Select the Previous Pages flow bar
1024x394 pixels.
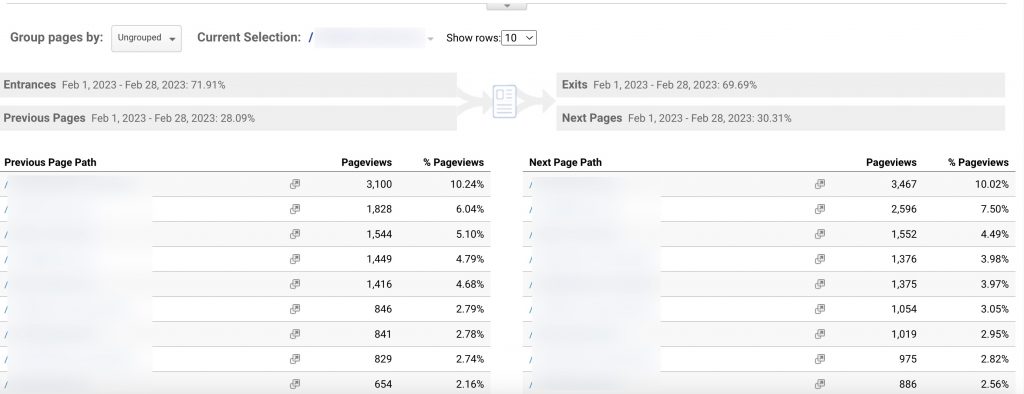(228, 118)
